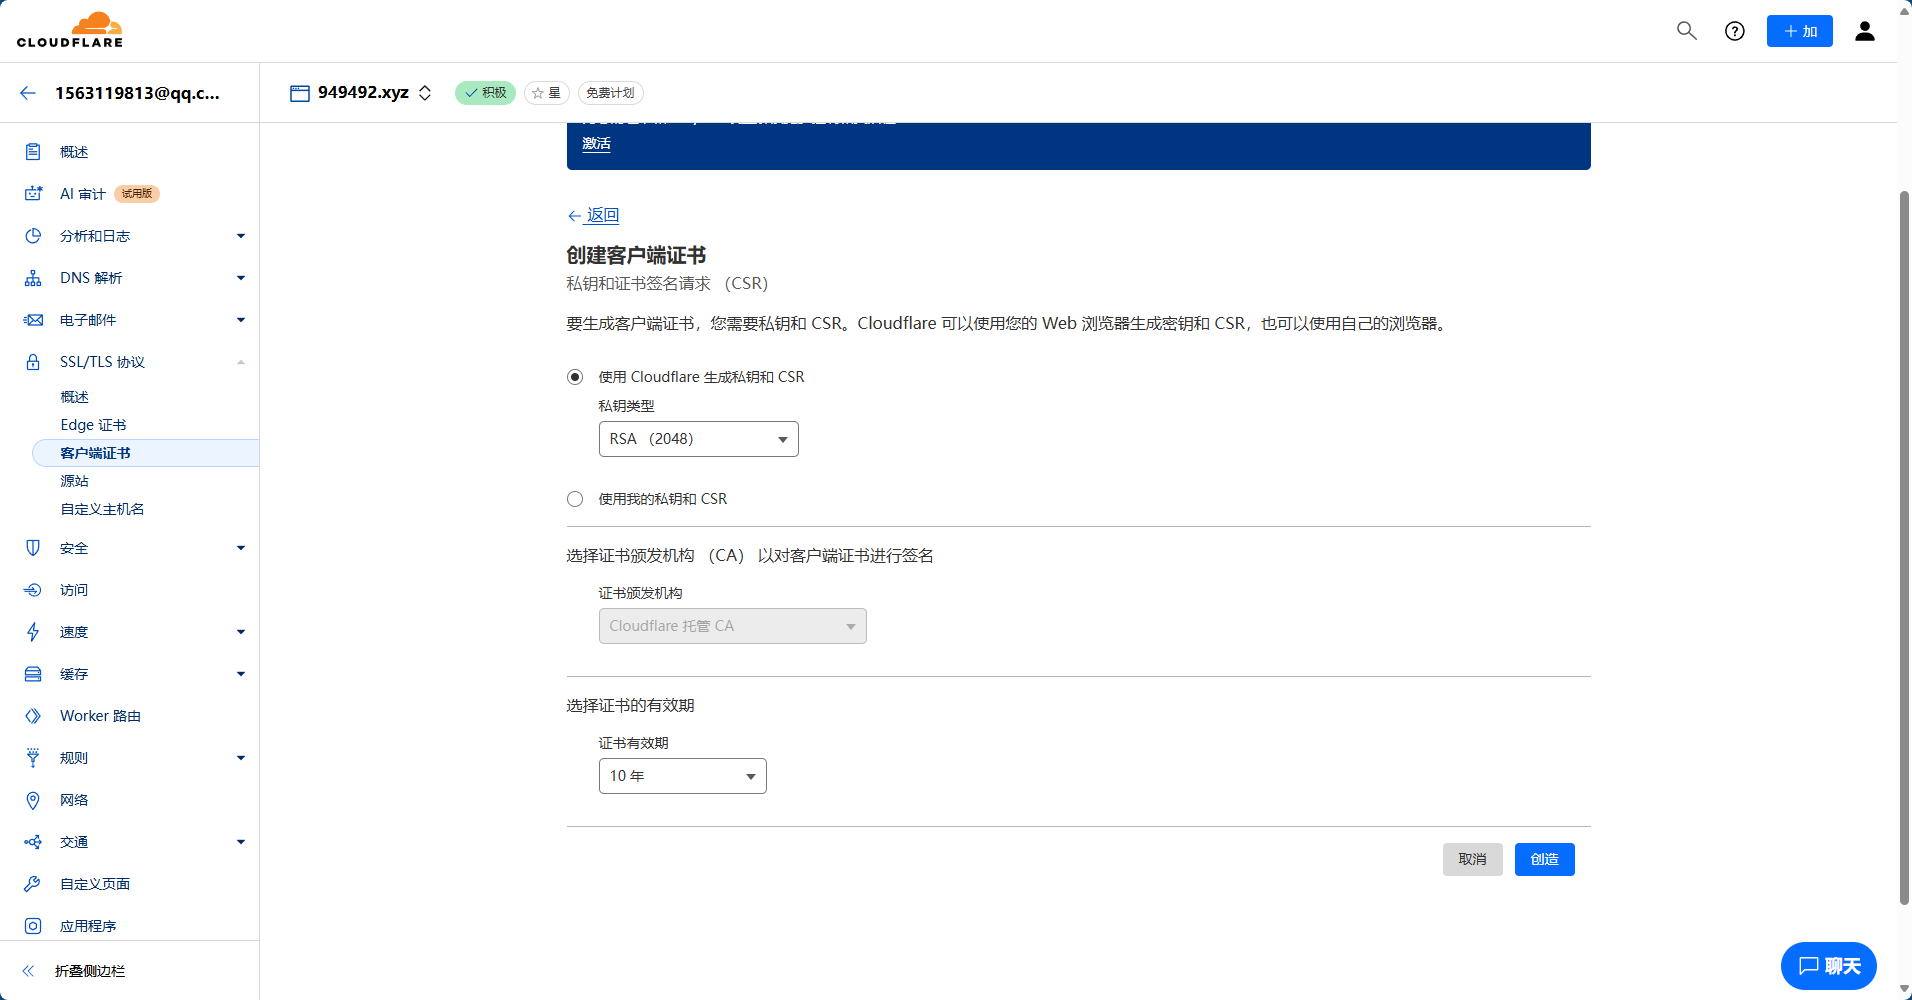Viewport: 1912px width, 1000px height.
Task: Open the 证书有效期 10 年 dropdown
Action: pyautogui.click(x=682, y=776)
